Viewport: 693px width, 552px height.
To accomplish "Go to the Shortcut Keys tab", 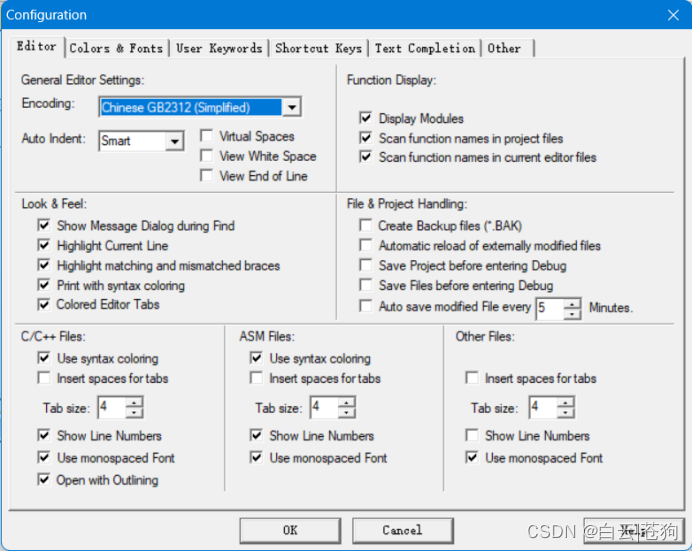I will [x=318, y=48].
